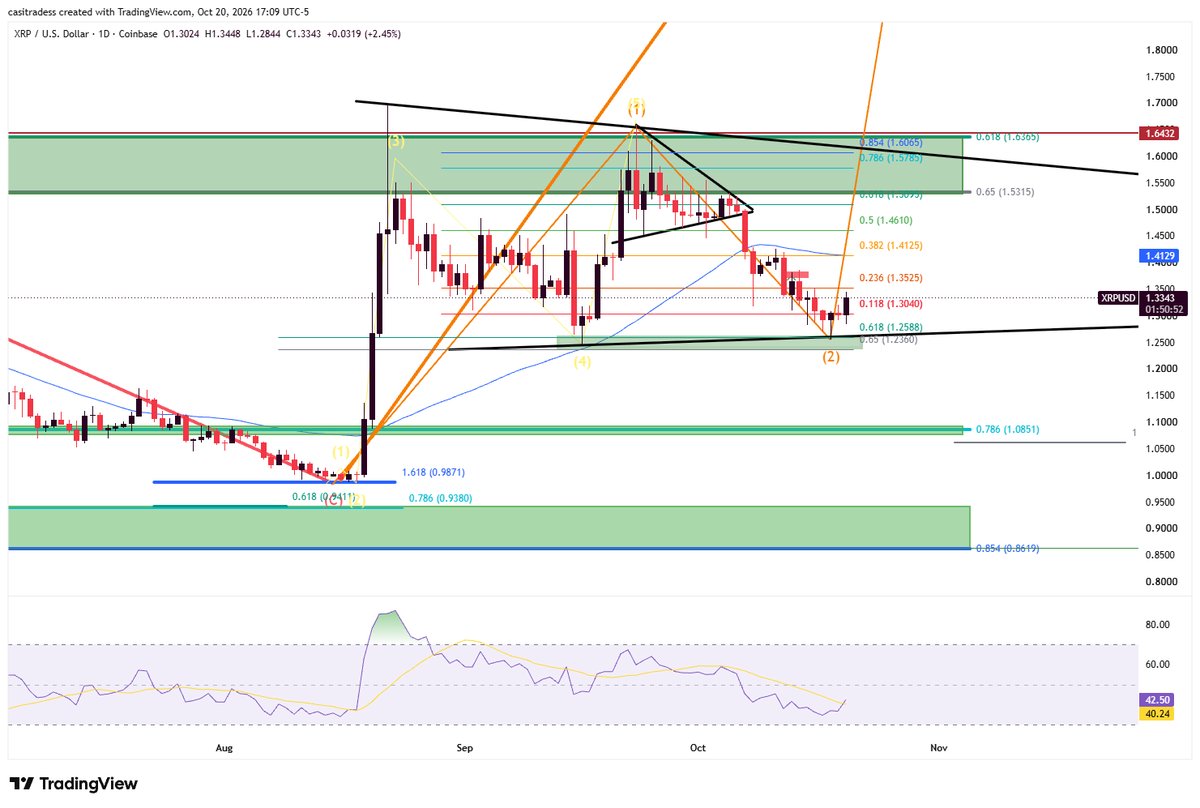Select the extension label 1.618 (0.9871)
Screen dimensions: 1200x808
click(x=435, y=470)
